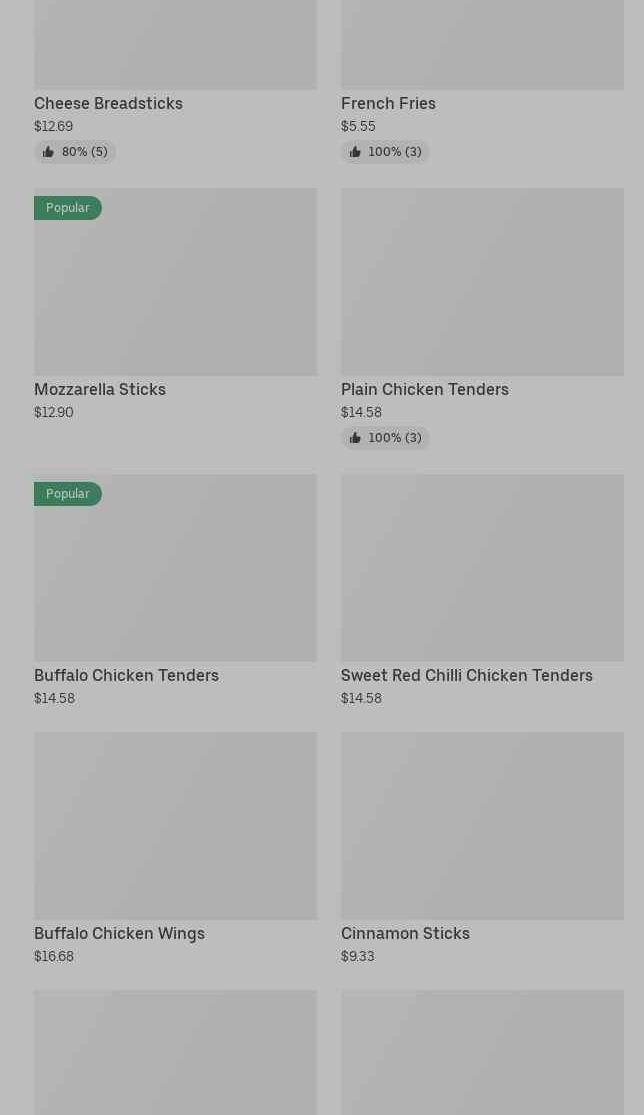Image resolution: width=644 pixels, height=1115 pixels.
Task: Open the Buffalo Chicken Tenders photo
Action: (175, 580)
